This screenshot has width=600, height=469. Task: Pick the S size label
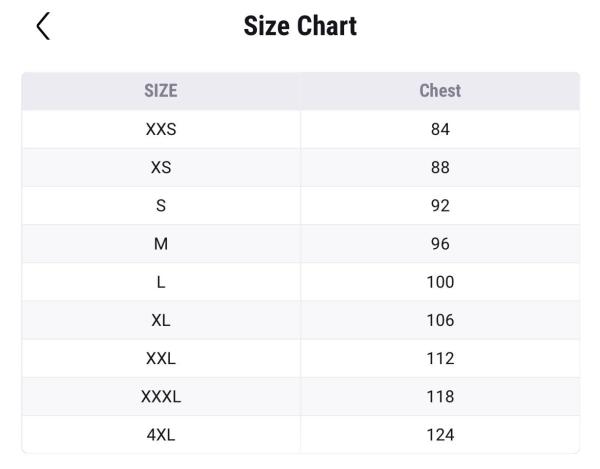click(161, 206)
